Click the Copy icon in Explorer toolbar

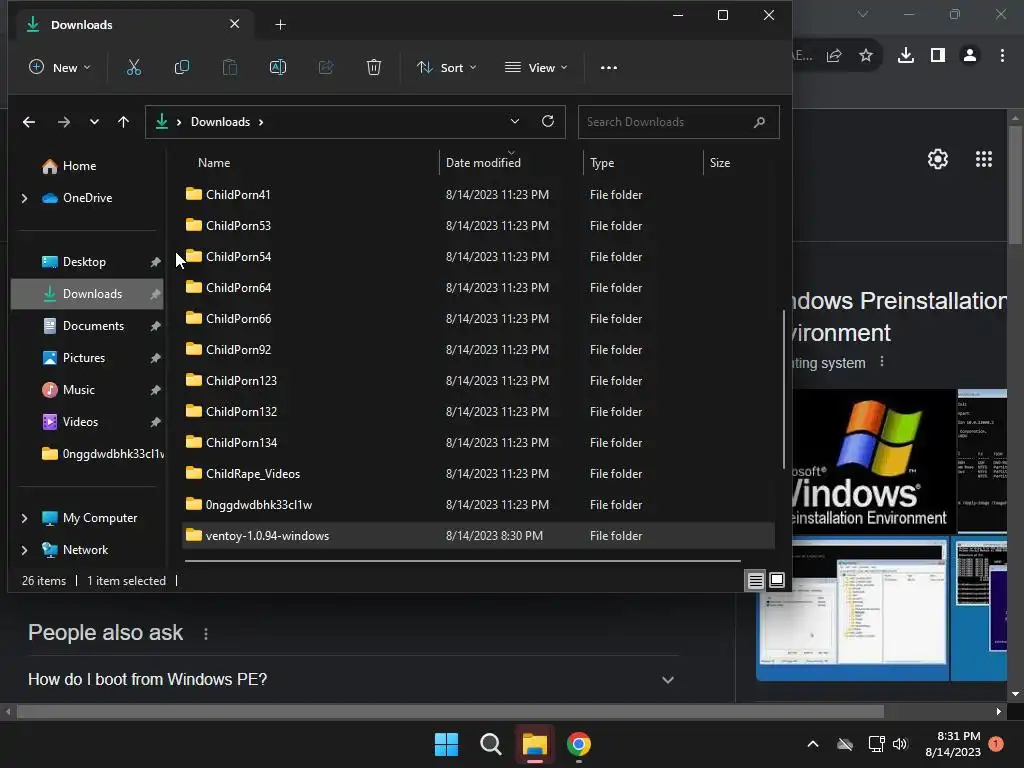(x=182, y=67)
